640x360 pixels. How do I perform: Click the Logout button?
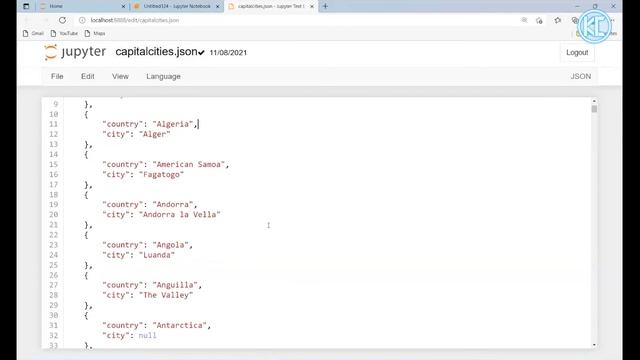577,52
